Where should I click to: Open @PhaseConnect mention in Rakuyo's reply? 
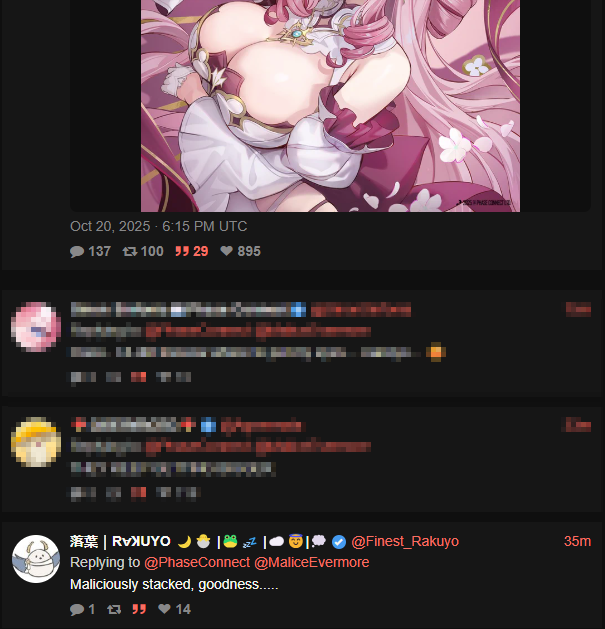coord(197,562)
